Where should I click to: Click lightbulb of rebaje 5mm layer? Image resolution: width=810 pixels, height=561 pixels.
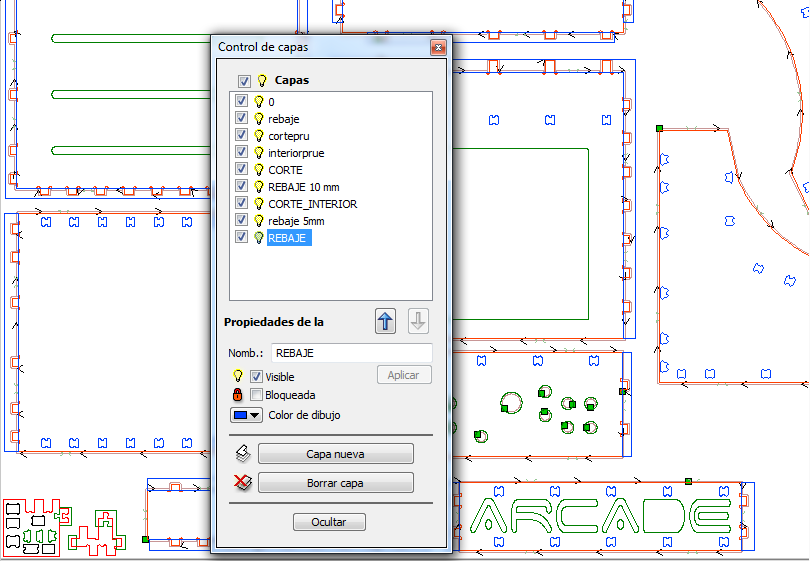(259, 220)
